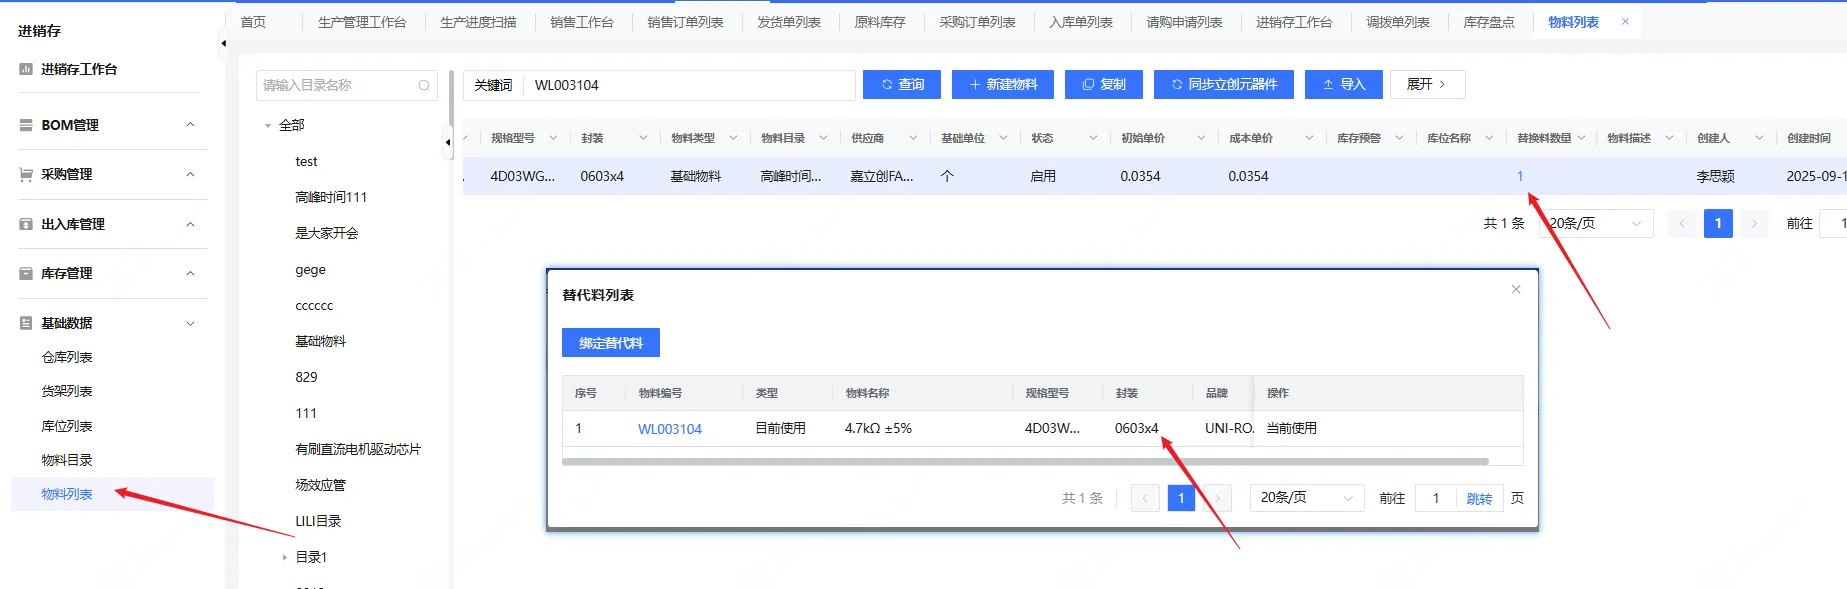Collapse the directory tree panel arrow handle
Viewport: 1847px width, 589px height.
tap(447, 142)
